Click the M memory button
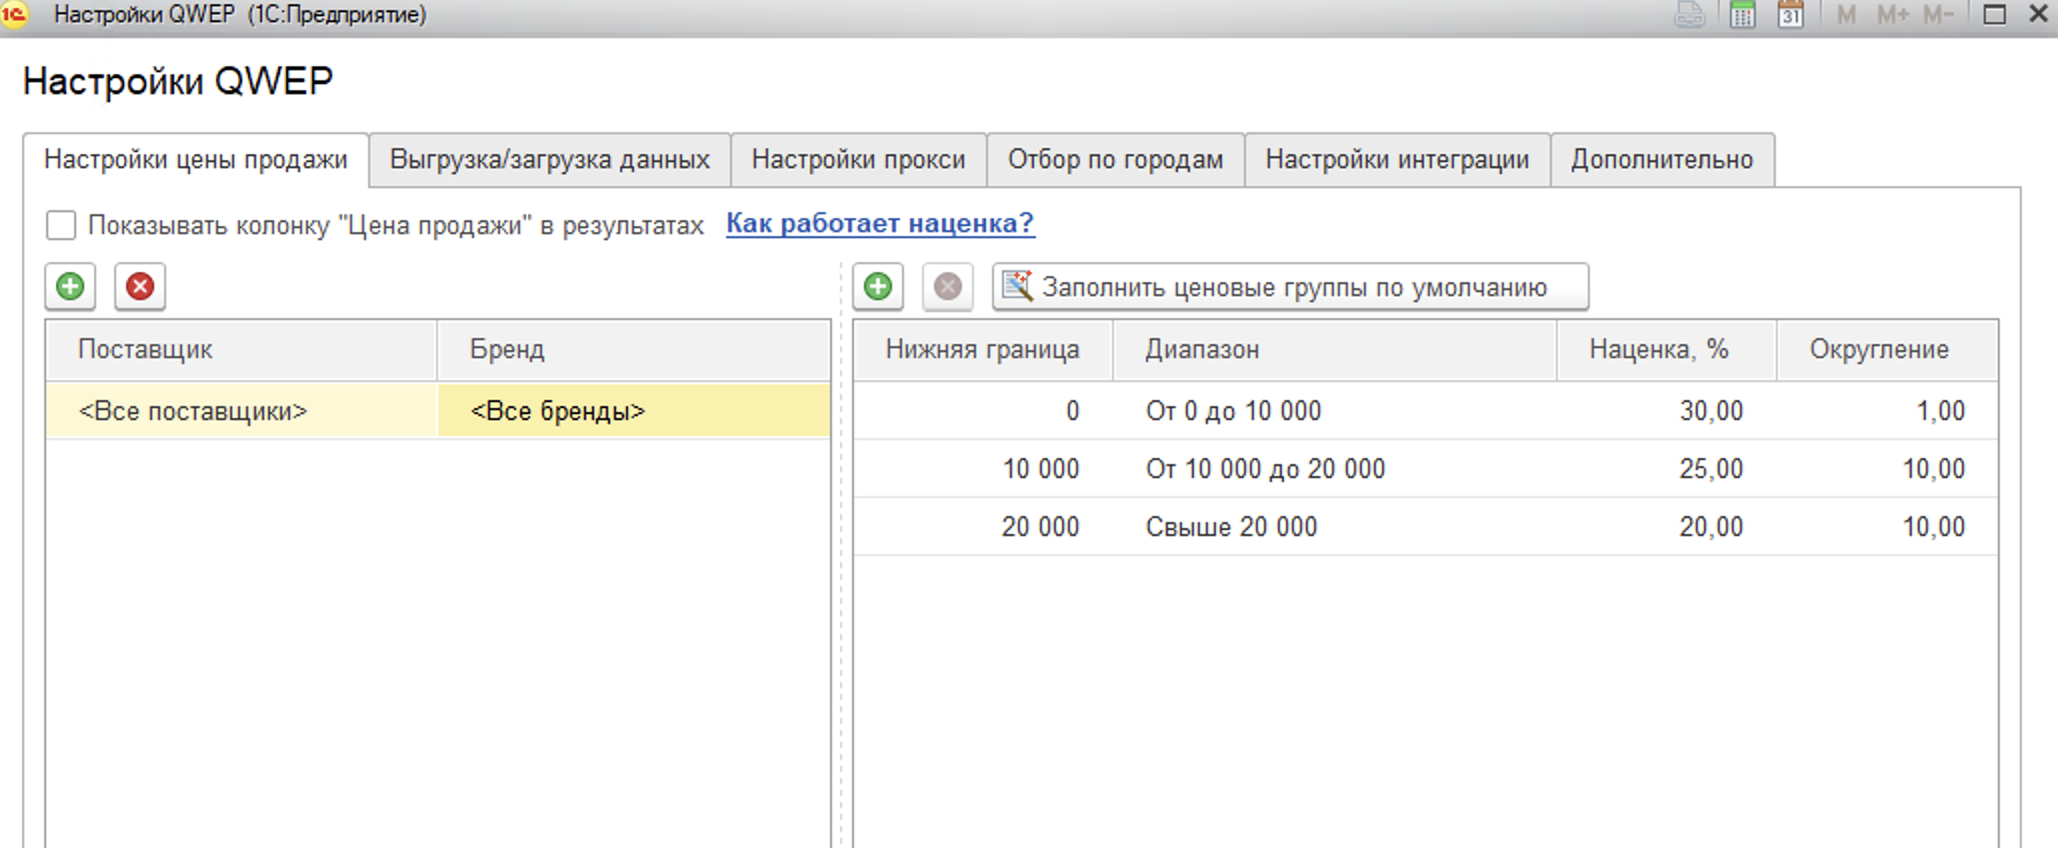 (1846, 15)
